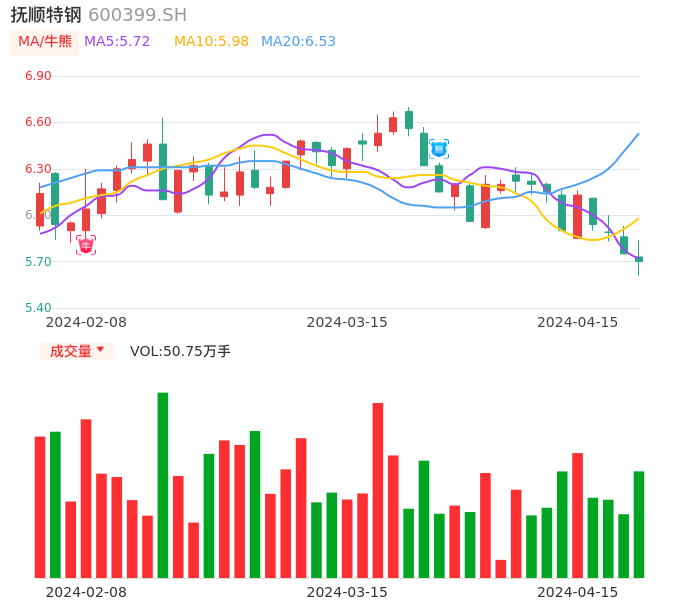This screenshot has height=606, width=686.
Task: Click the tallest green volume bar
Action: [163, 485]
